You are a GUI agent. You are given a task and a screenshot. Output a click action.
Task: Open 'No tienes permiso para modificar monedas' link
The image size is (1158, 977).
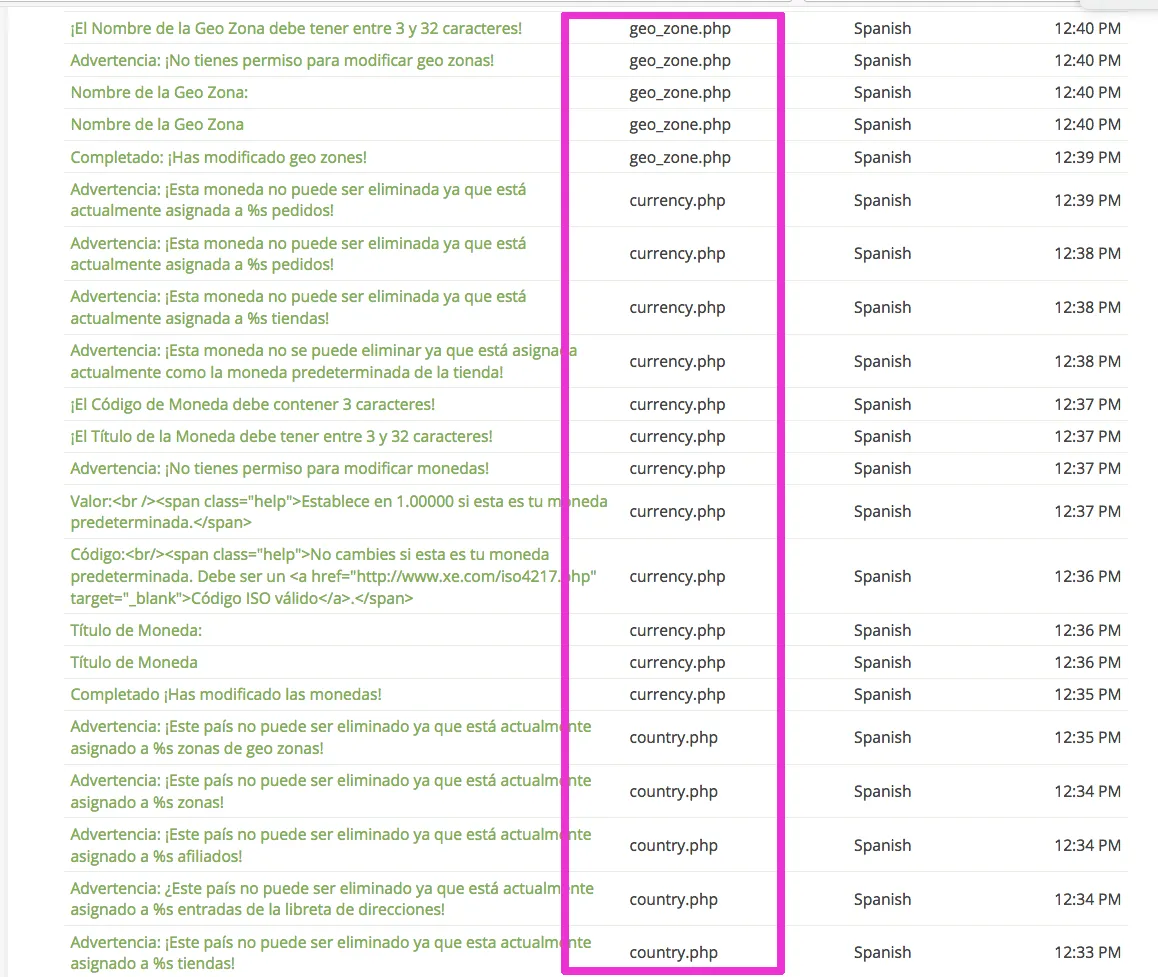click(x=280, y=469)
